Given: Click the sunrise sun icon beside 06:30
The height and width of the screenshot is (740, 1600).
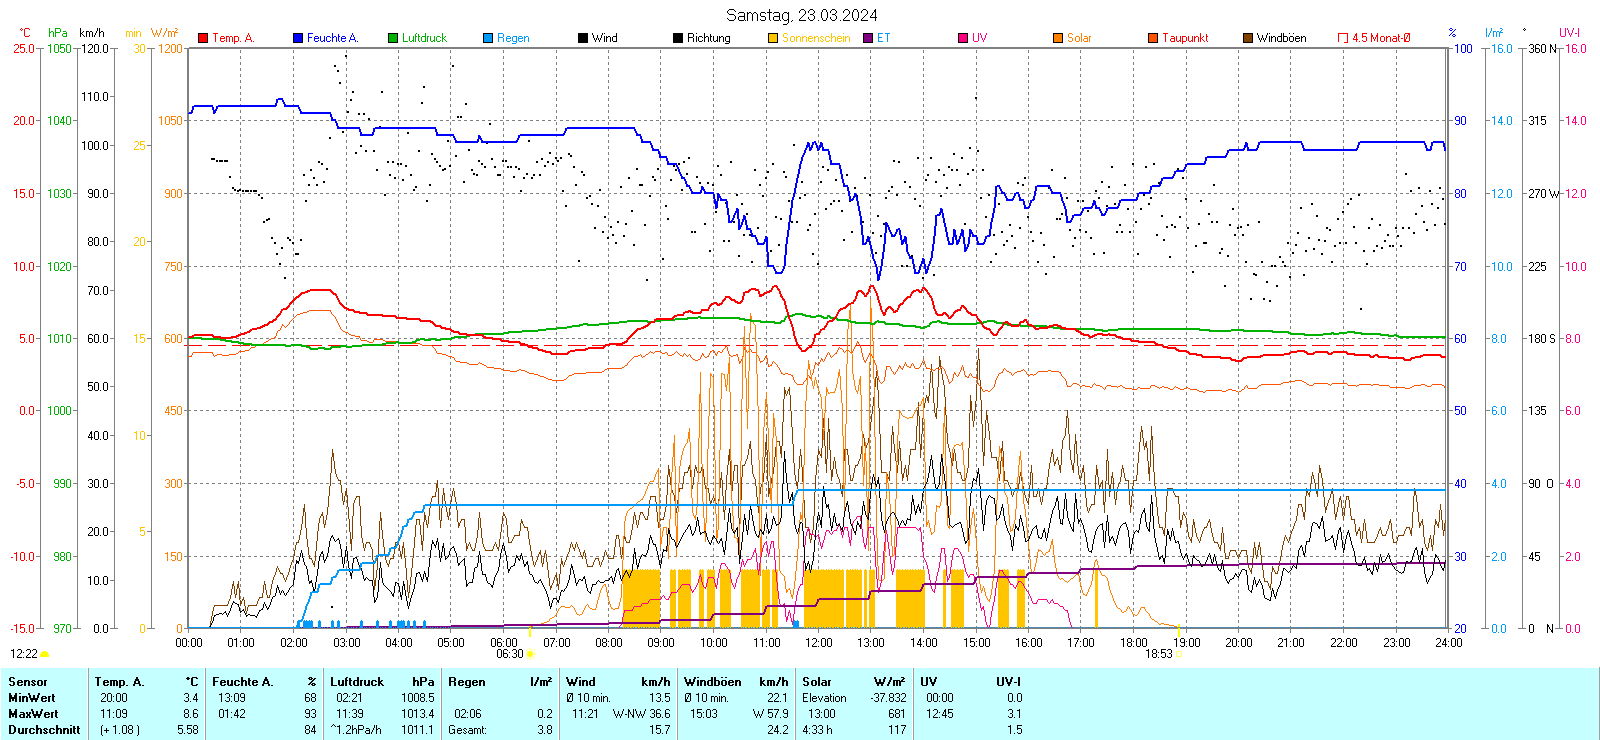Looking at the screenshot, I should [530, 654].
